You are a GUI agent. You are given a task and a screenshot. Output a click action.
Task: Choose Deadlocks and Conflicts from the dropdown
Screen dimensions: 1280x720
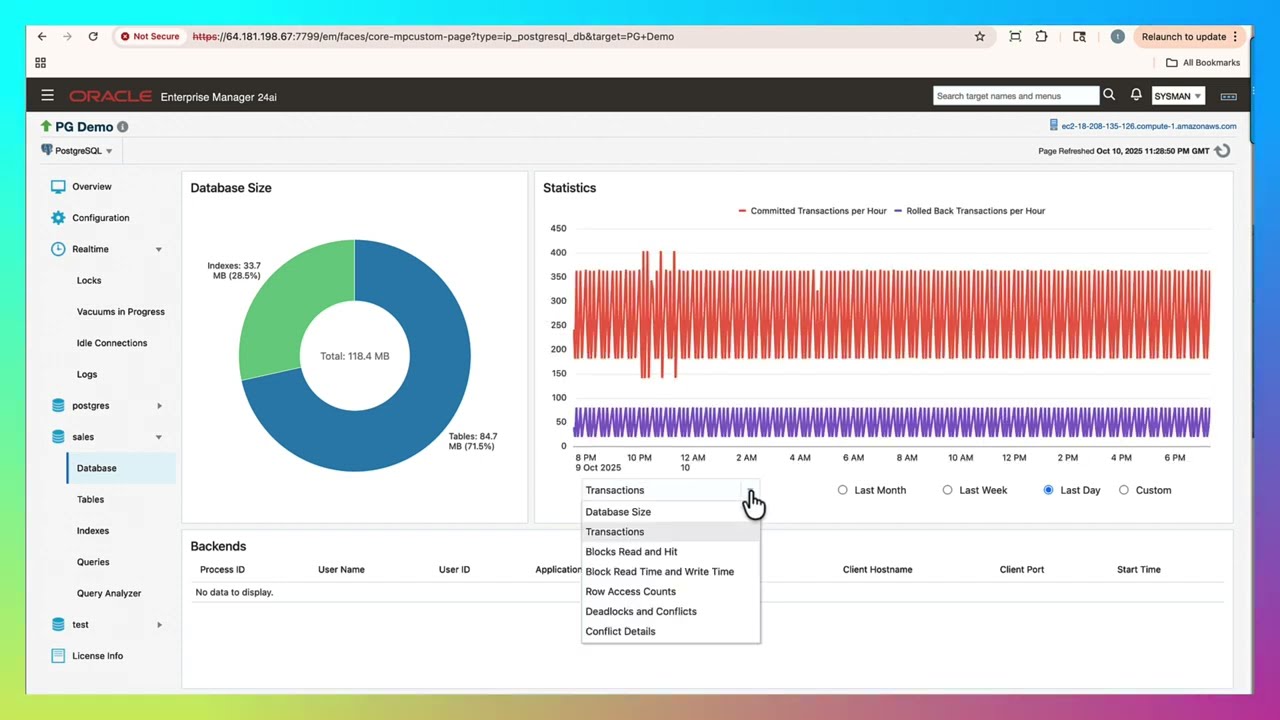640,611
